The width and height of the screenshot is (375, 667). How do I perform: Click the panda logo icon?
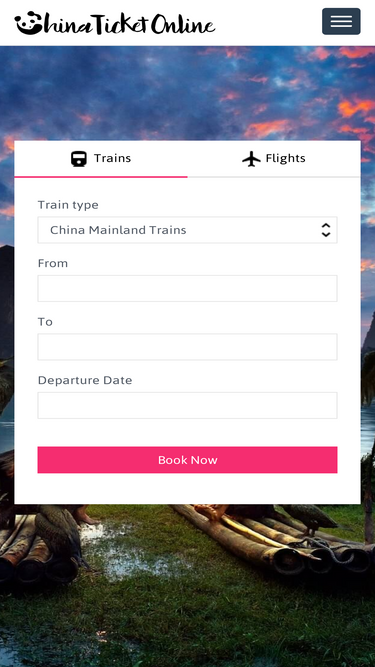pyautogui.click(x=28, y=23)
